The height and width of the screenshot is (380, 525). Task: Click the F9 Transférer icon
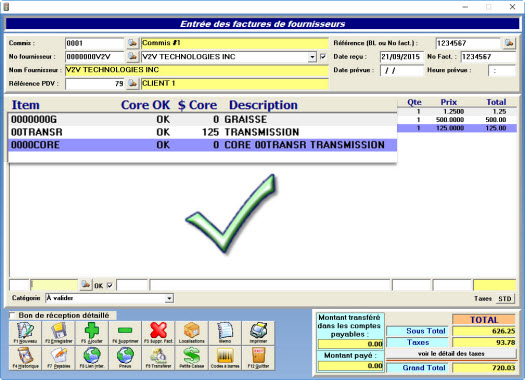[x=158, y=358]
